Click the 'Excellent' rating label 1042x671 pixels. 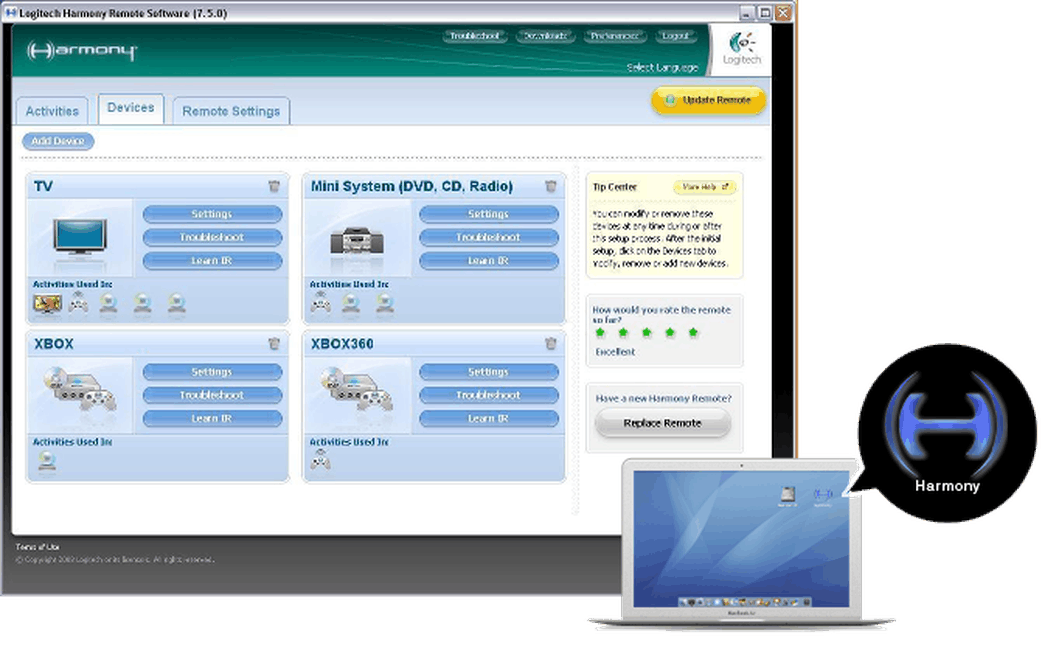[615, 352]
